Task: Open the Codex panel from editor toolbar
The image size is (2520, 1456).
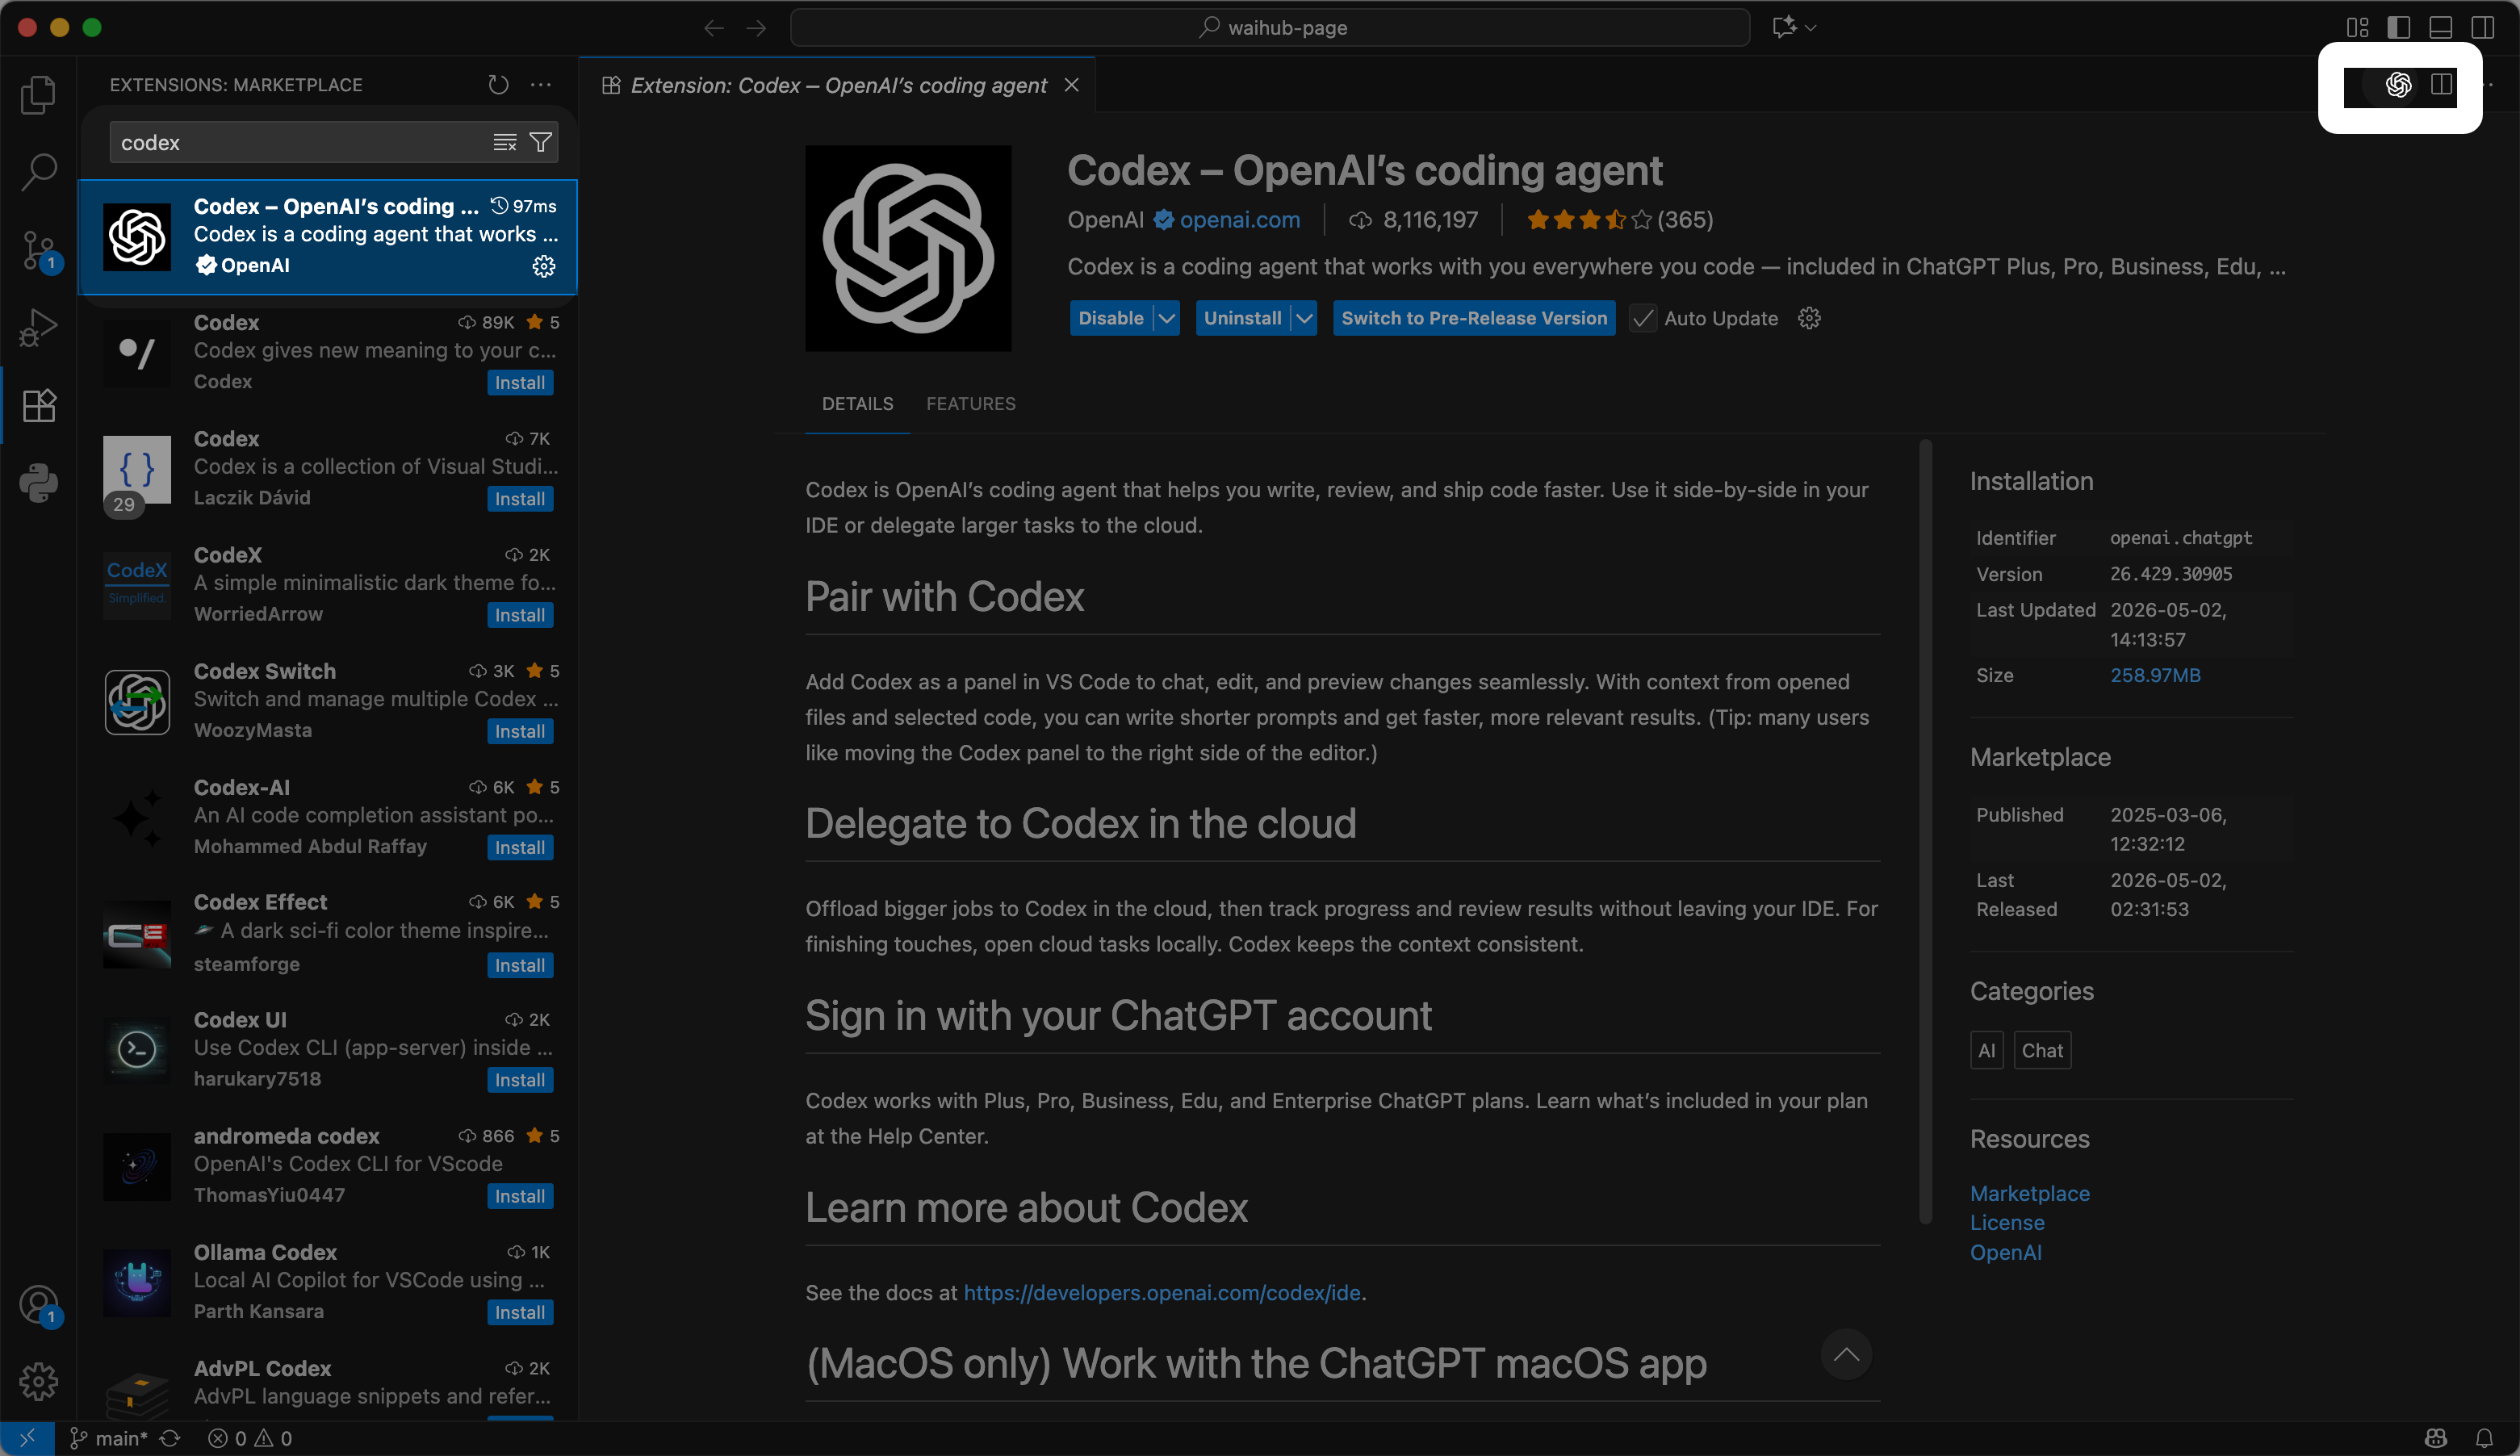Action: (x=2398, y=85)
